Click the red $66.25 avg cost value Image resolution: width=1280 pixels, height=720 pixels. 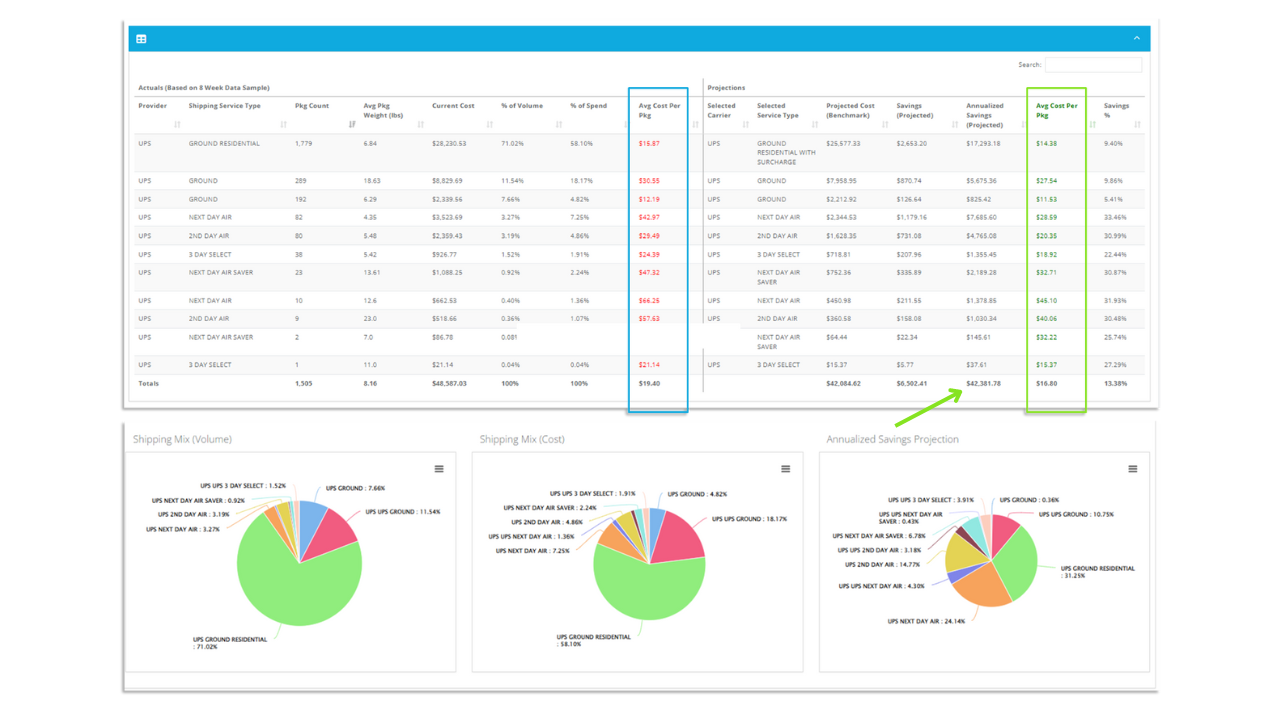tap(649, 301)
